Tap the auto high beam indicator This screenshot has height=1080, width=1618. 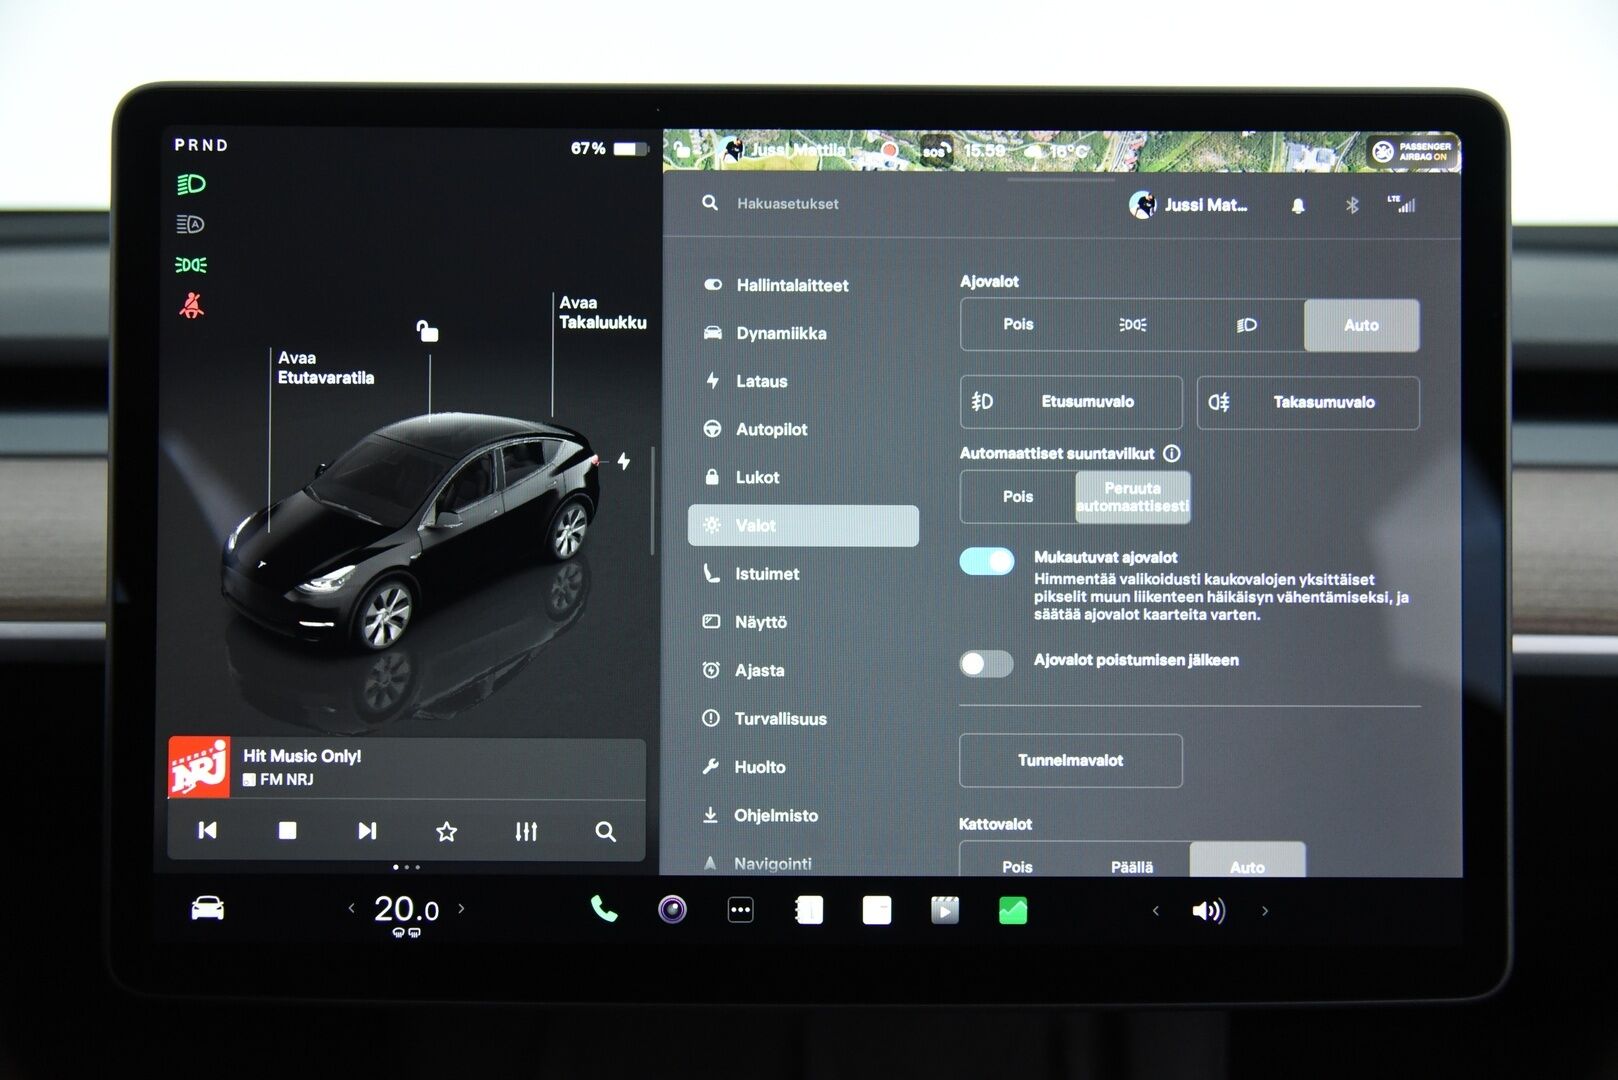pos(190,224)
